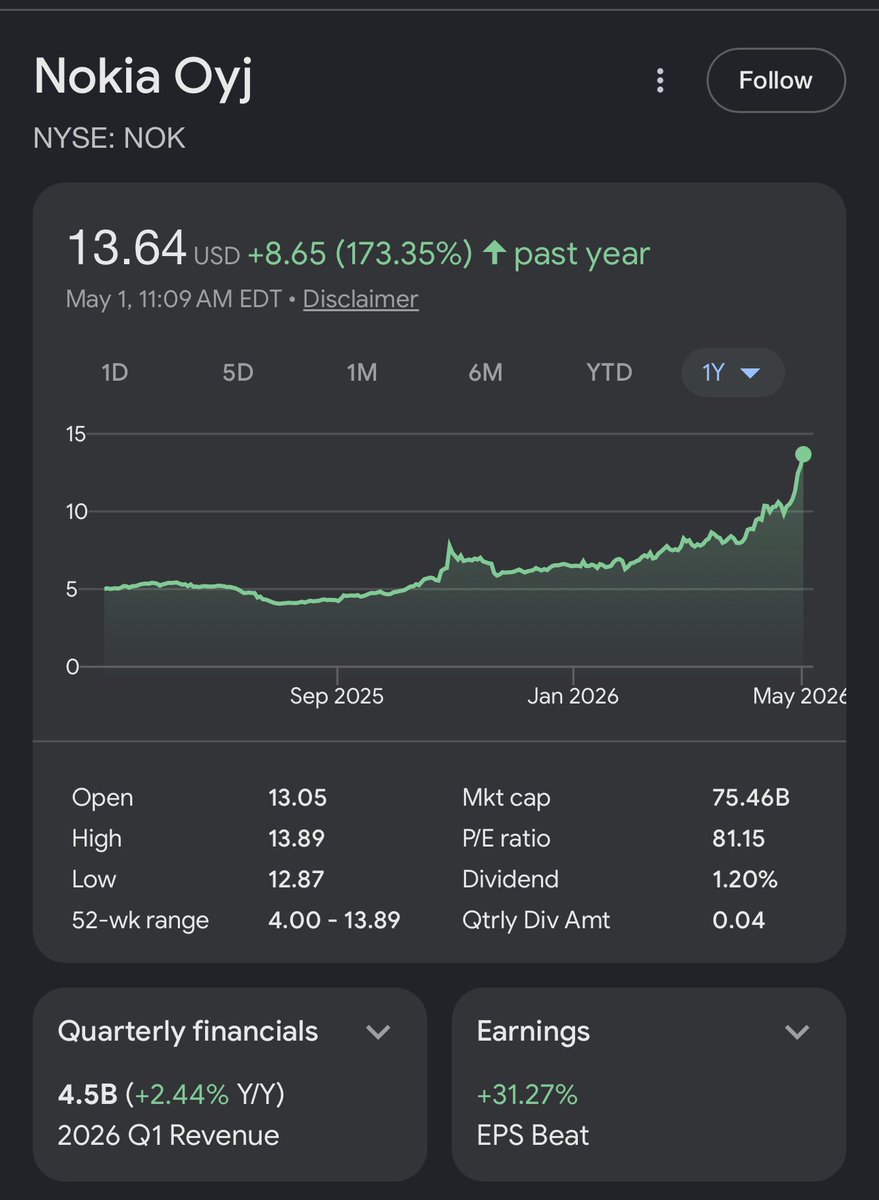Click the Open value 13.05
This screenshot has height=1200, width=879.
pos(297,798)
